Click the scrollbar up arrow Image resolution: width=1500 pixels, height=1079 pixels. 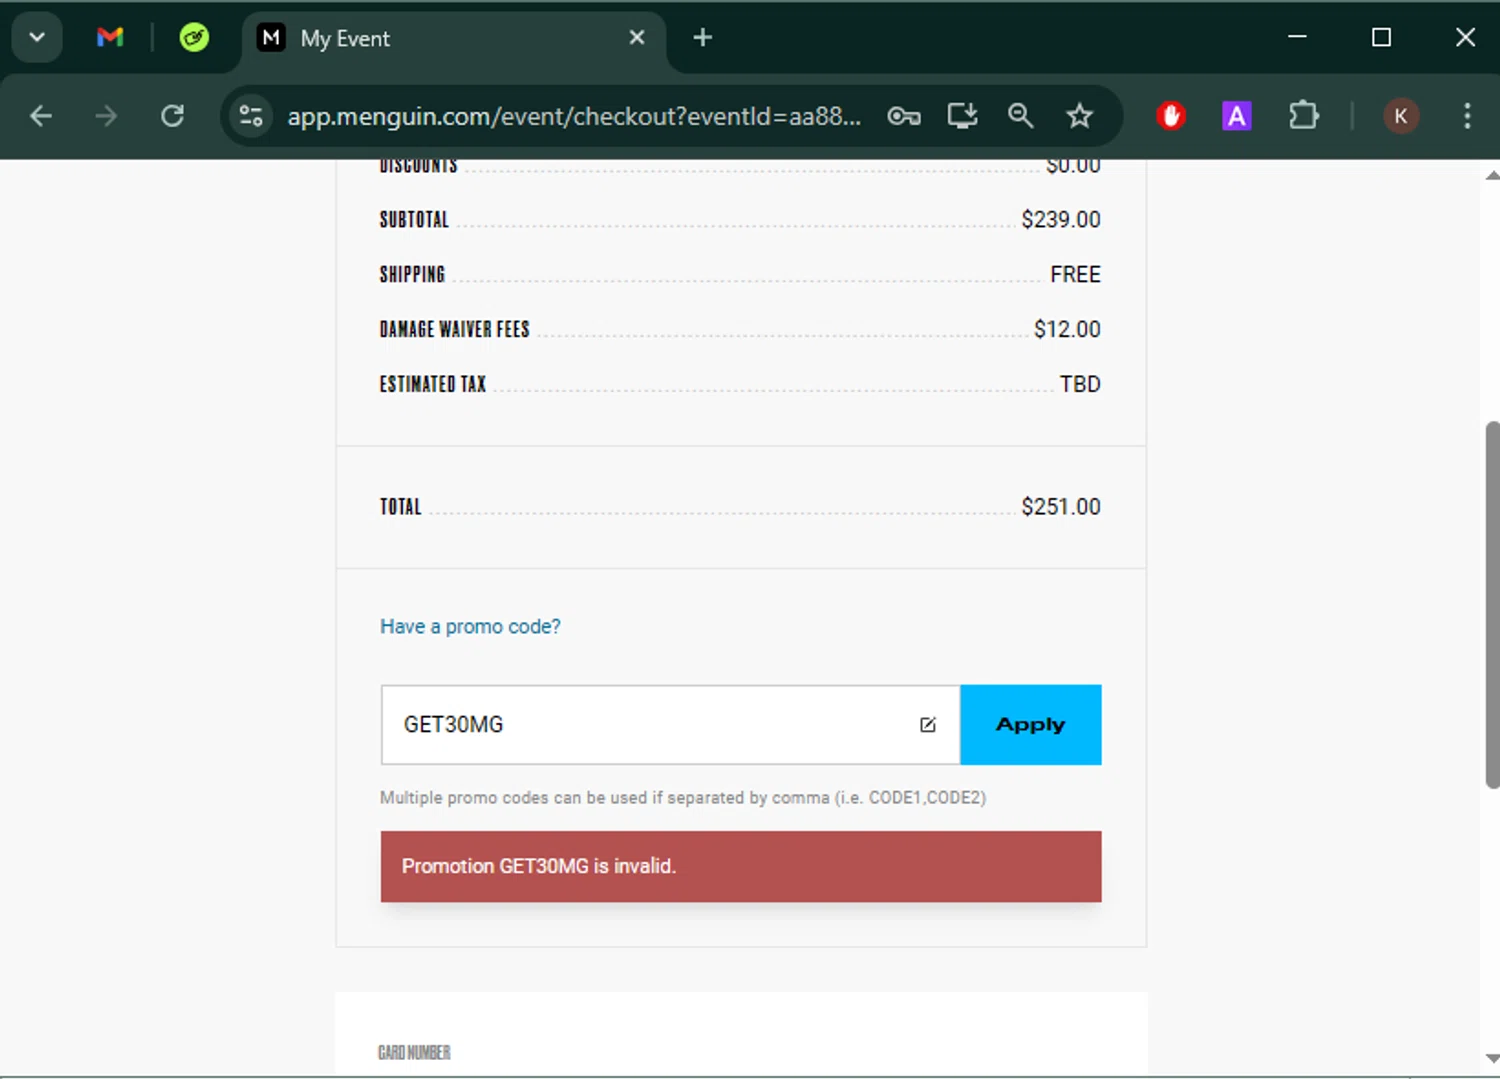[1492, 175]
